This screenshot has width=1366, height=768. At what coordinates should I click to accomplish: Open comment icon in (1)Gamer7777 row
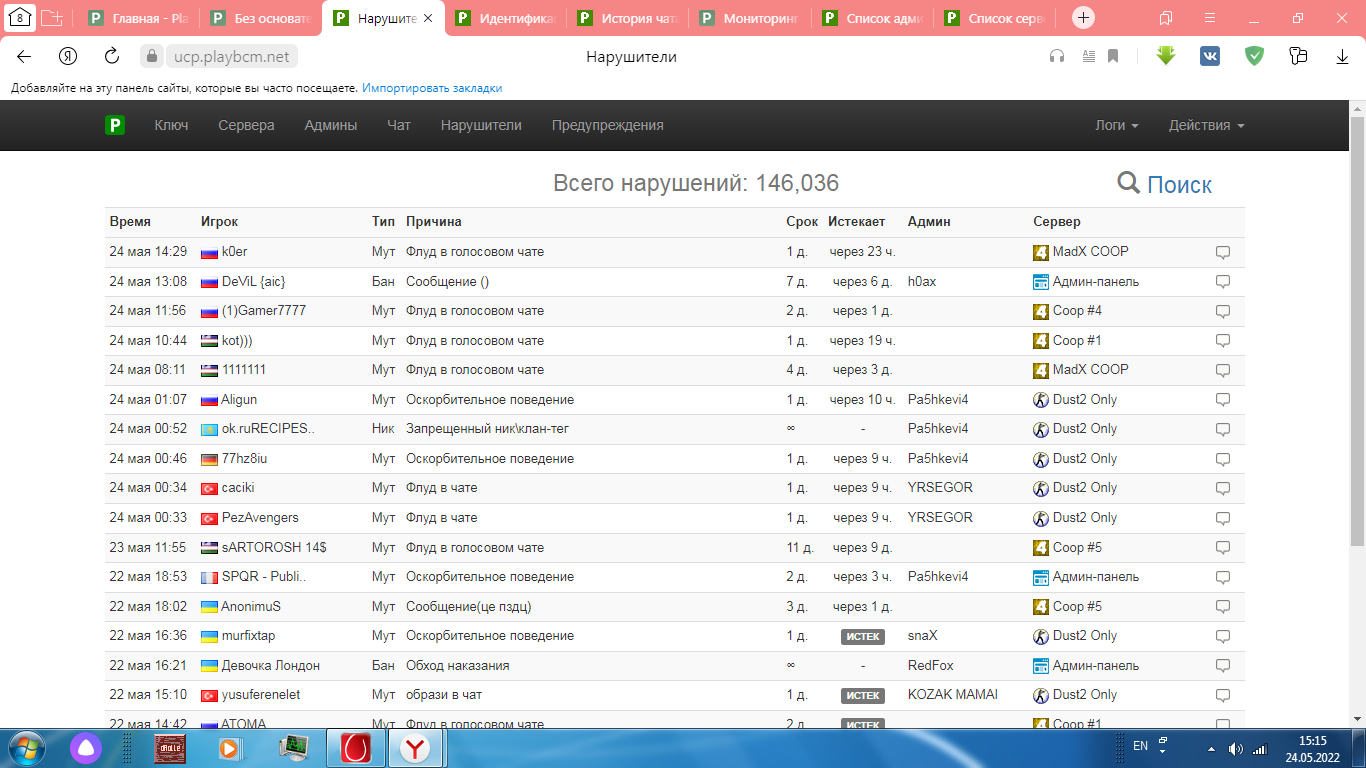tap(1222, 311)
